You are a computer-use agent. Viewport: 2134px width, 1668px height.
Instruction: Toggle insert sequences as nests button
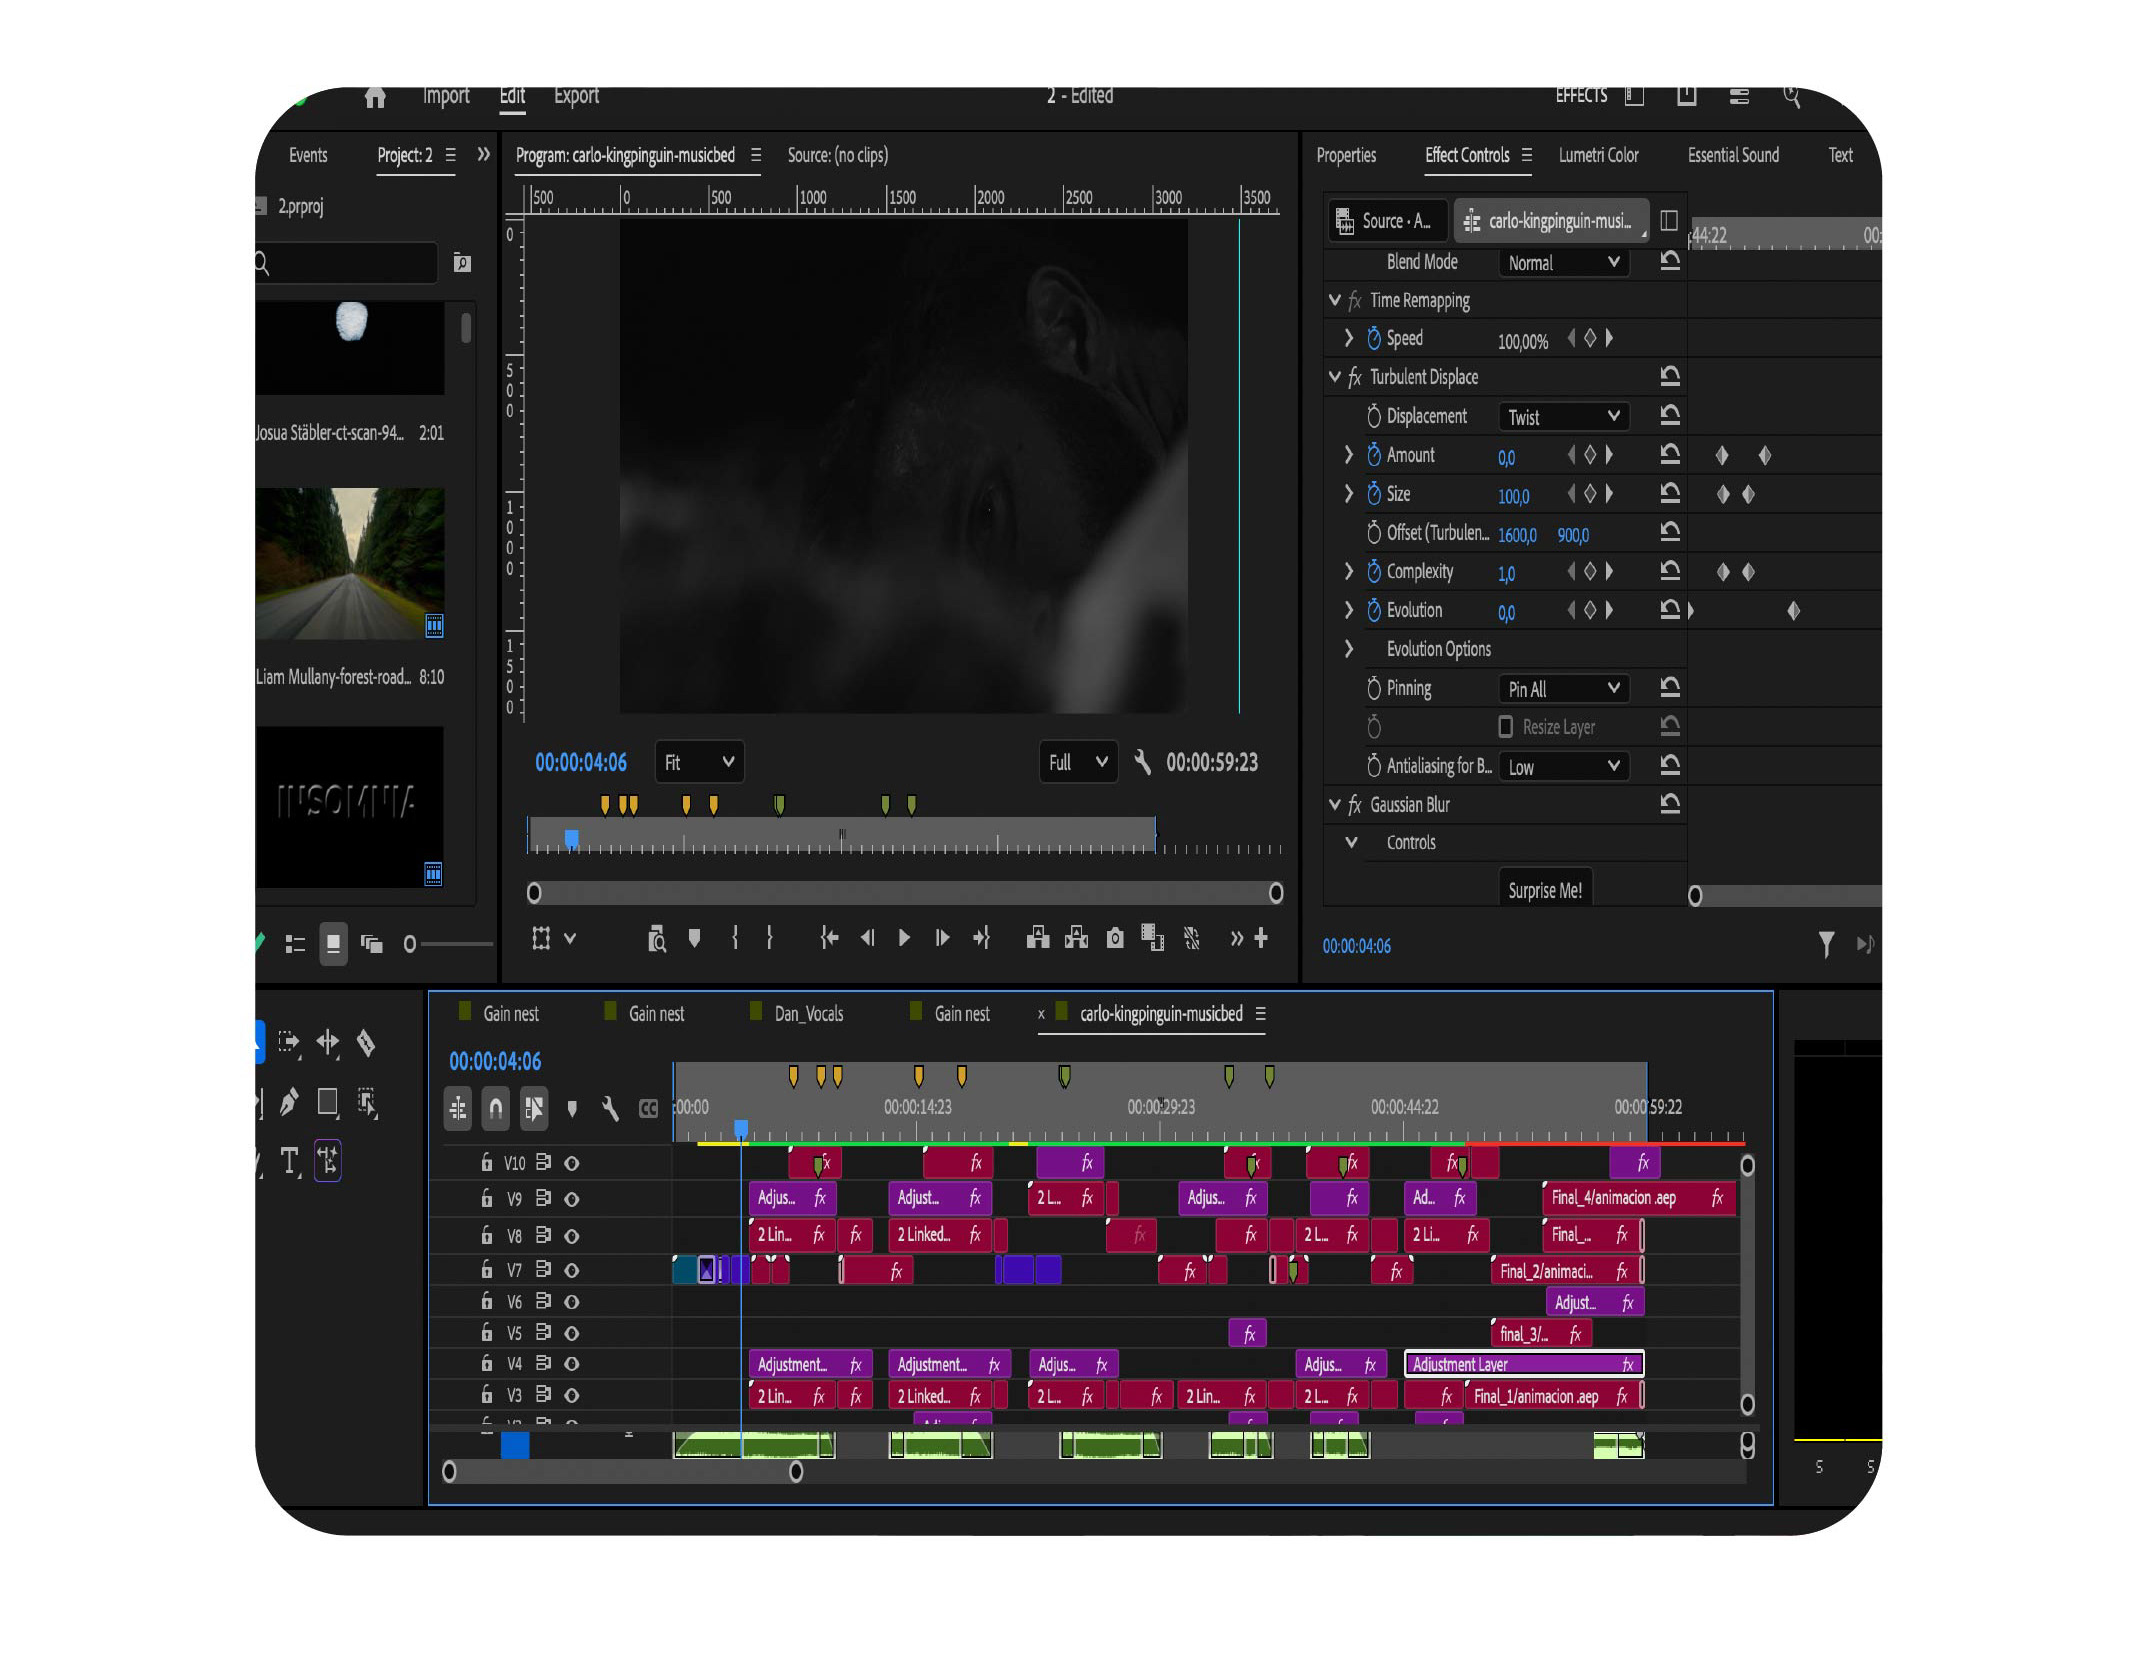coord(458,1108)
